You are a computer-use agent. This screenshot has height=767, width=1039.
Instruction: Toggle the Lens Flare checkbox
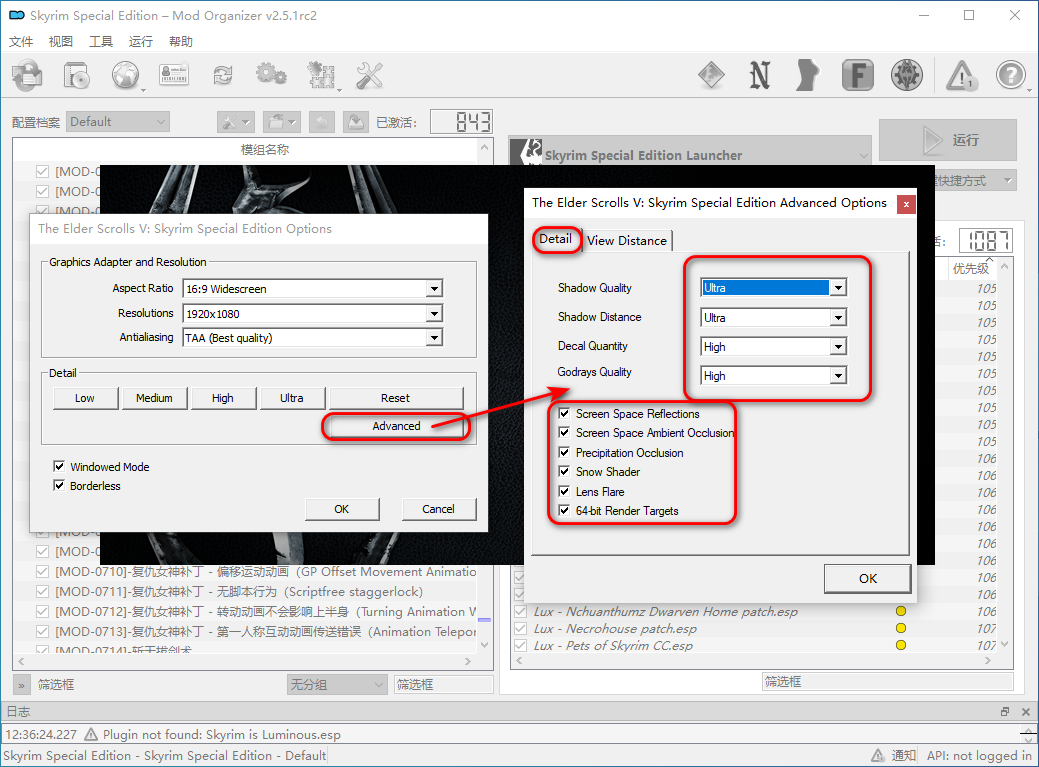click(565, 492)
